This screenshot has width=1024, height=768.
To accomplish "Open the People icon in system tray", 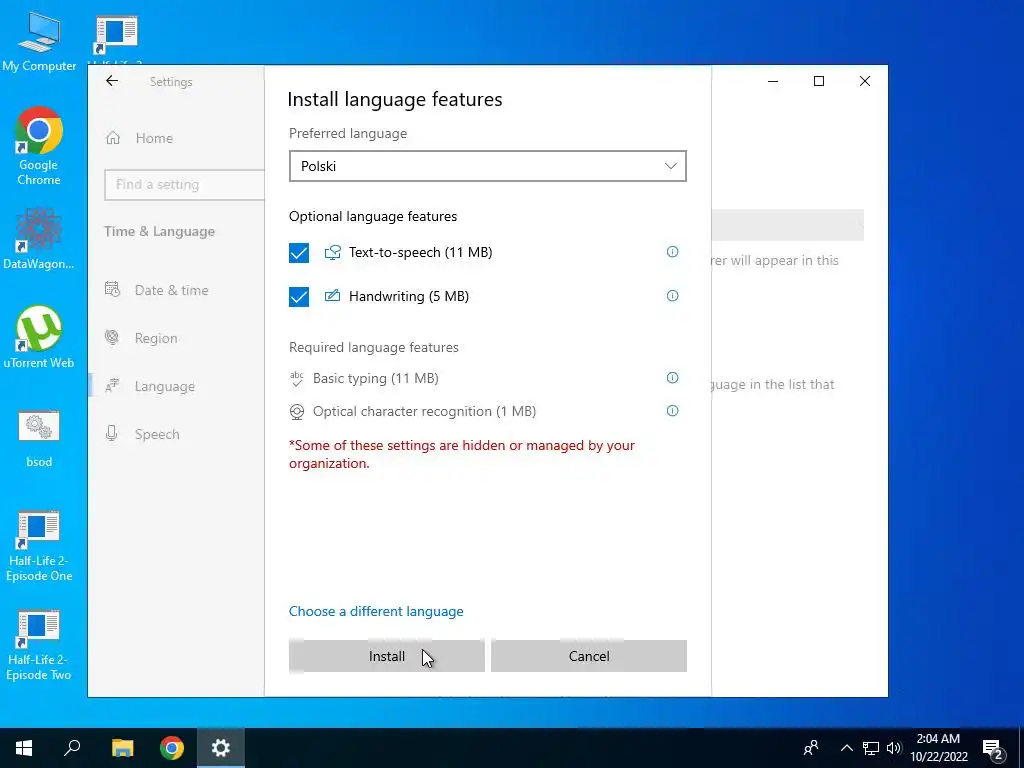I will (x=811, y=748).
